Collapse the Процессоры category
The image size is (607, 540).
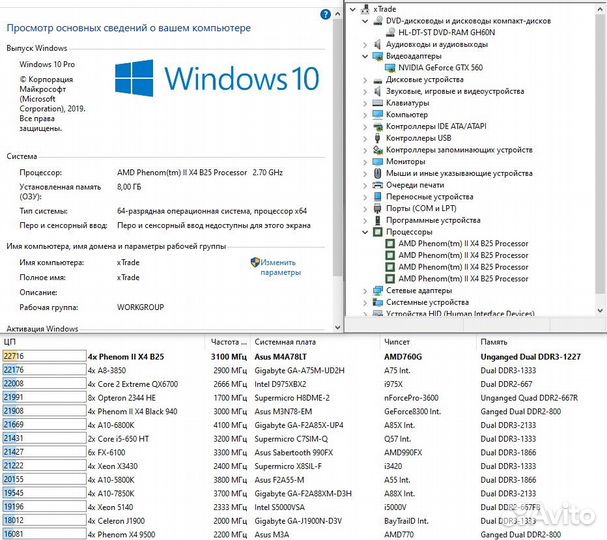click(x=365, y=232)
